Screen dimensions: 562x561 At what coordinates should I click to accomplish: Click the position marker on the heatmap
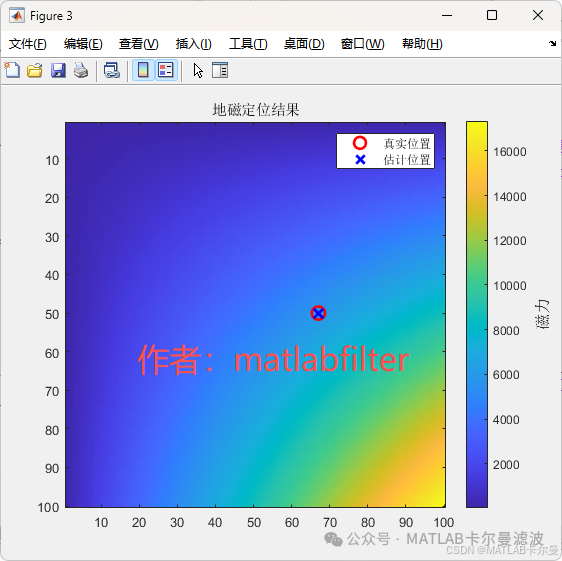pos(318,313)
